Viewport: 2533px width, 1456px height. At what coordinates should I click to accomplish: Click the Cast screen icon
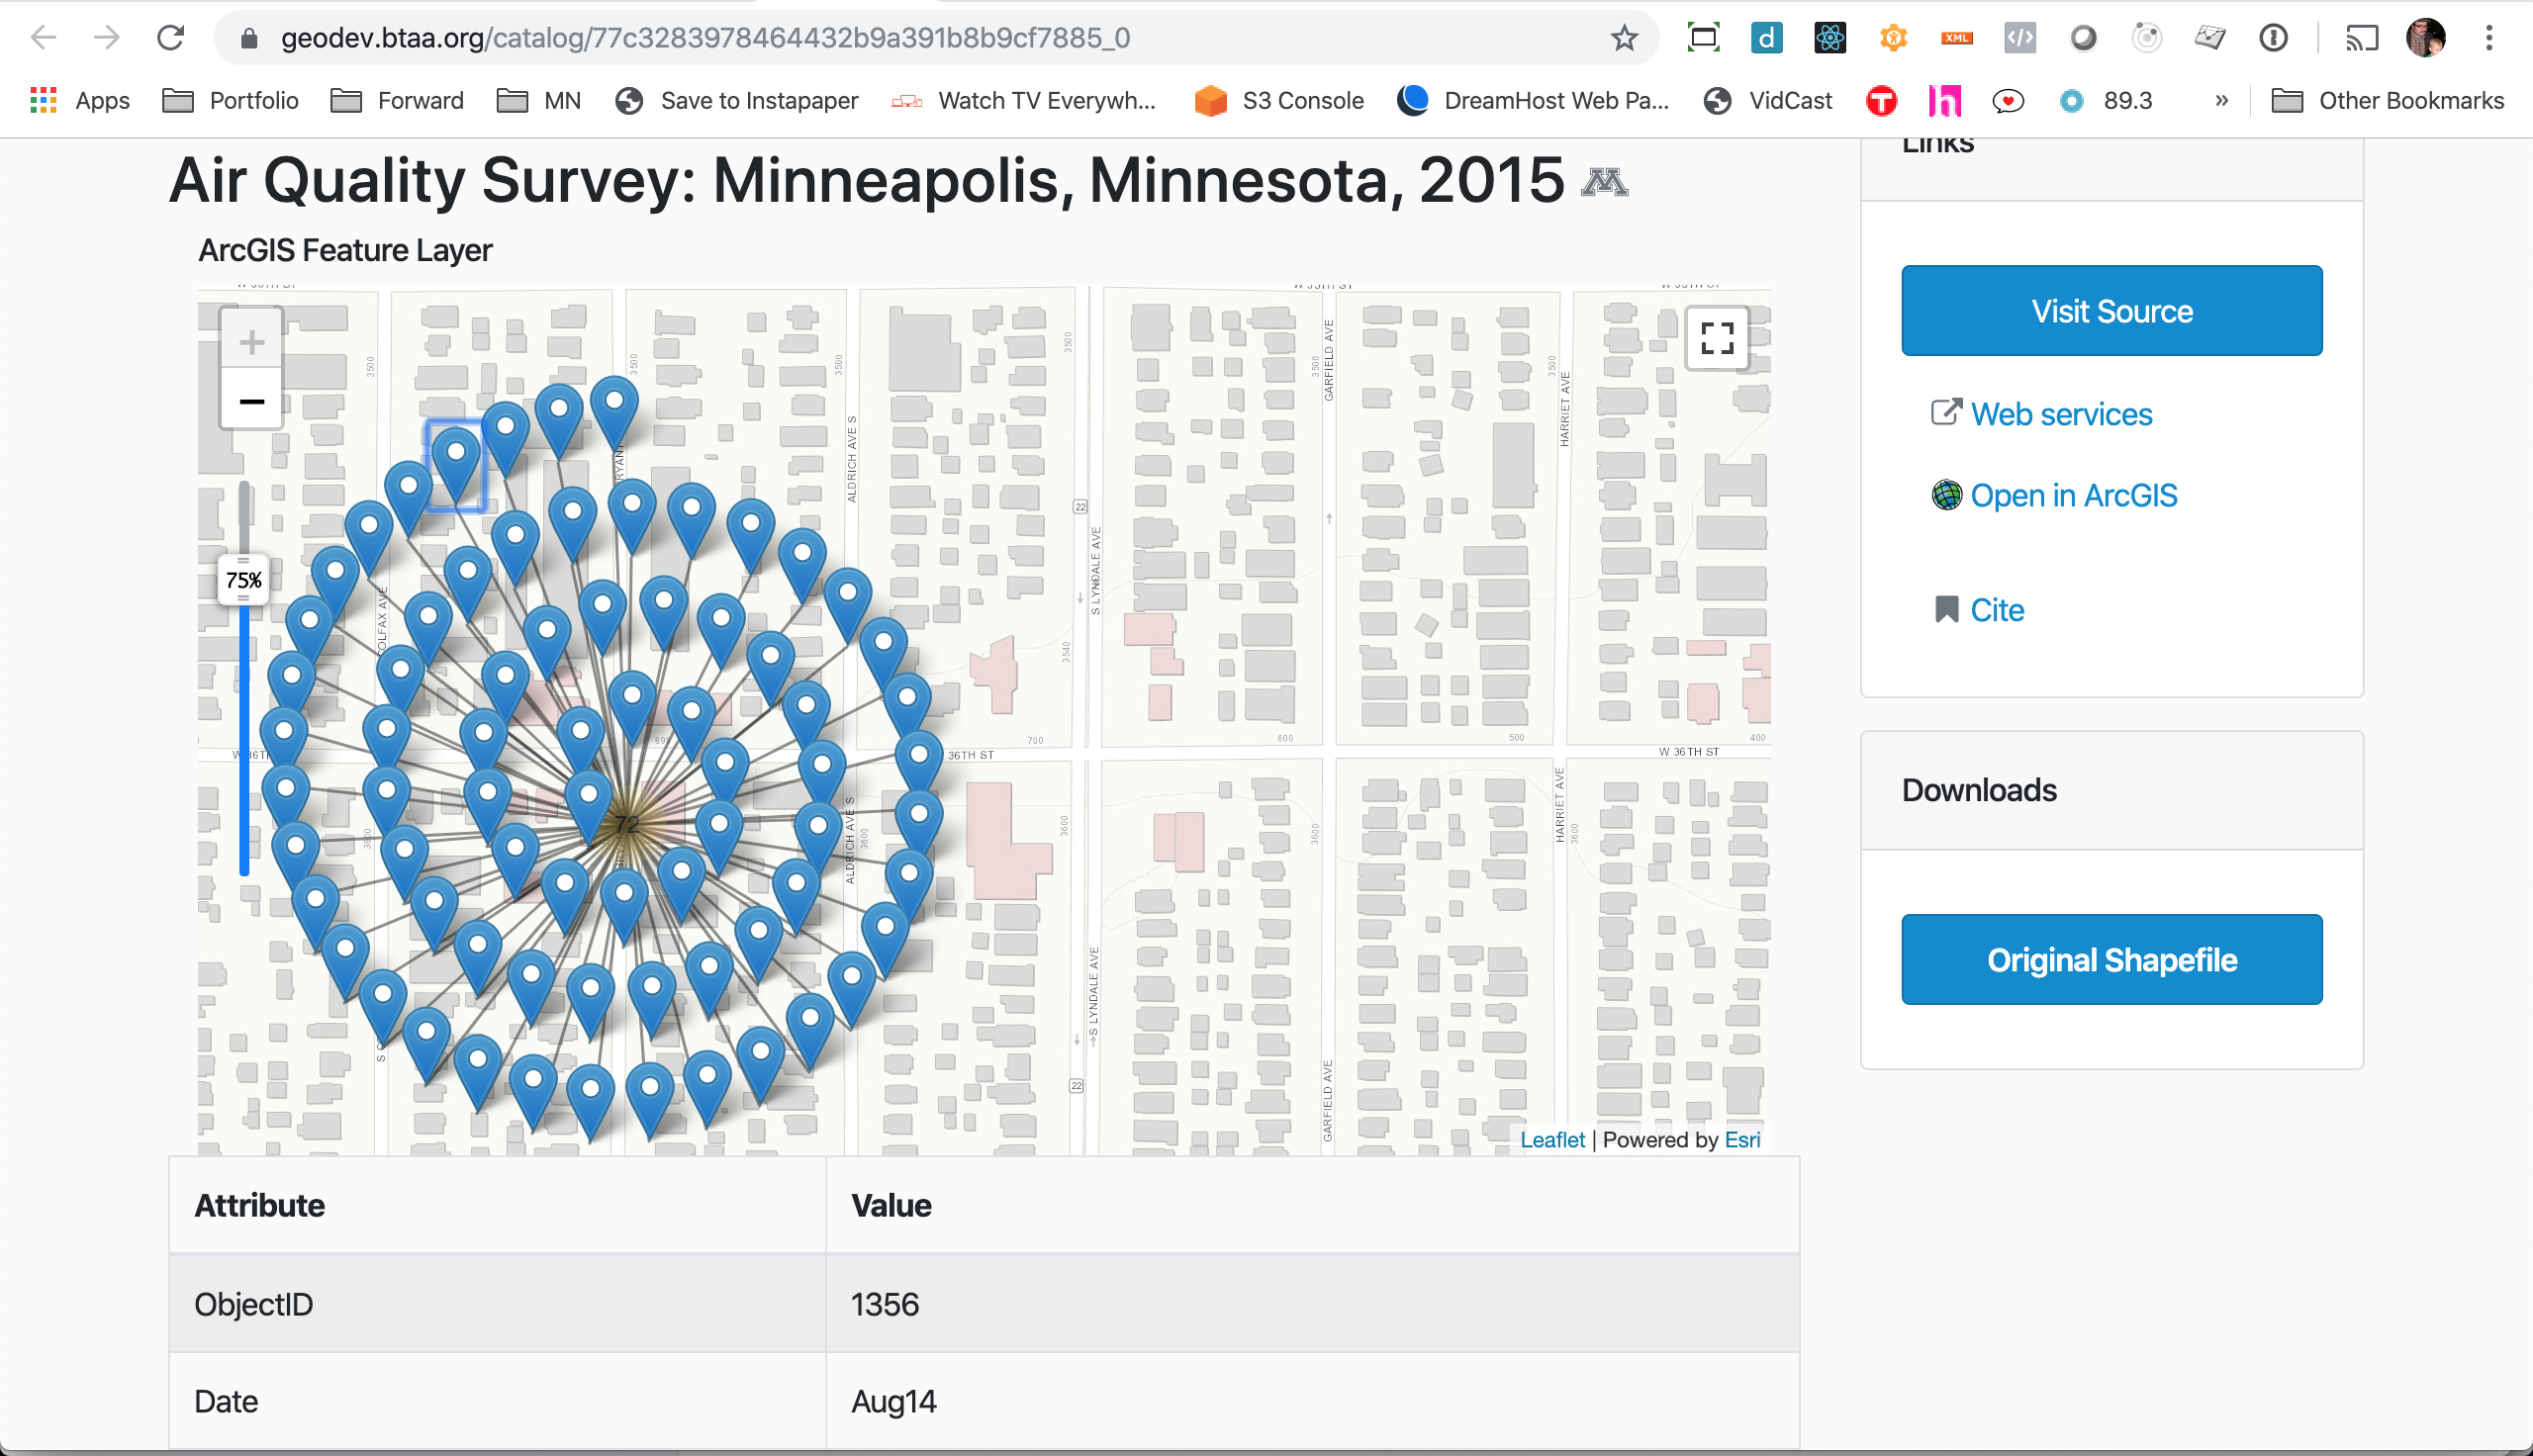click(2361, 38)
